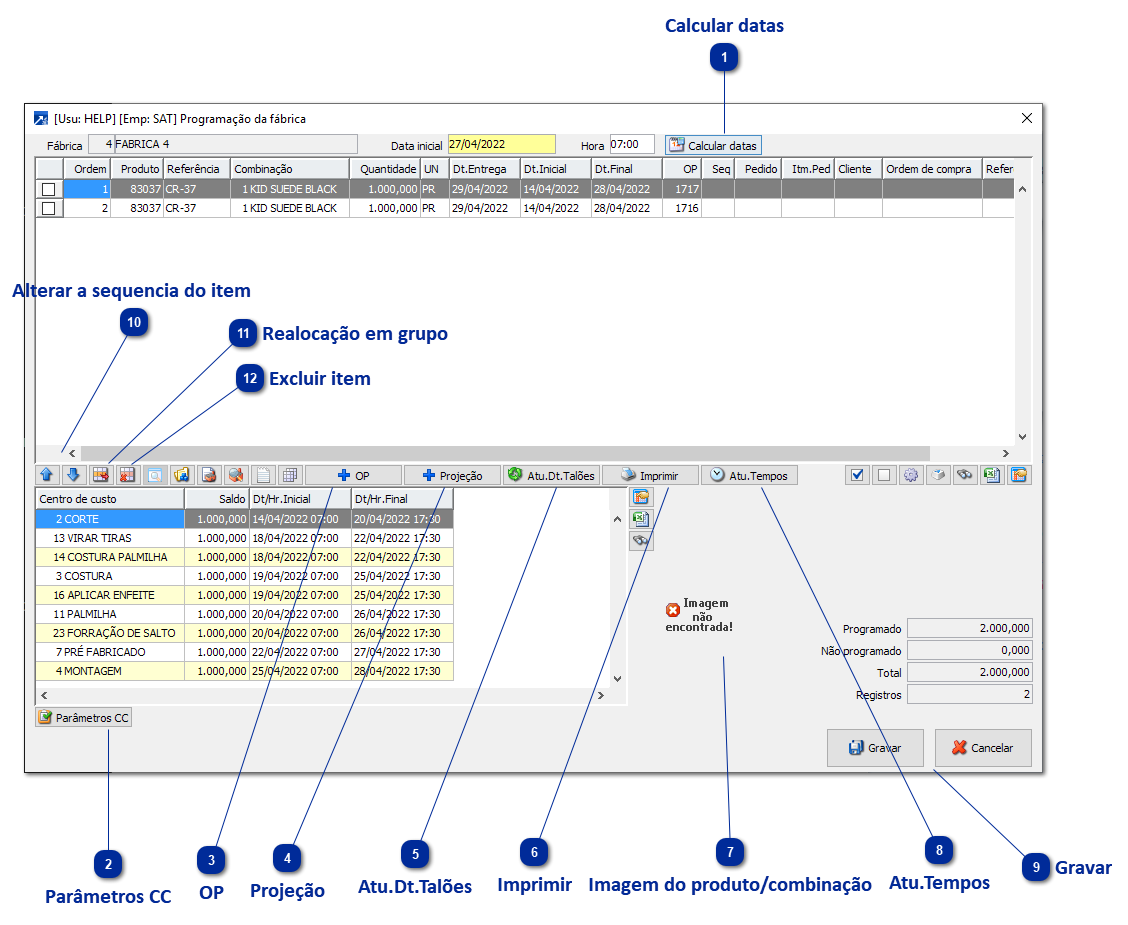Click the magnifier over orange block icon
This screenshot has width=1128, height=925.
click(x=235, y=475)
